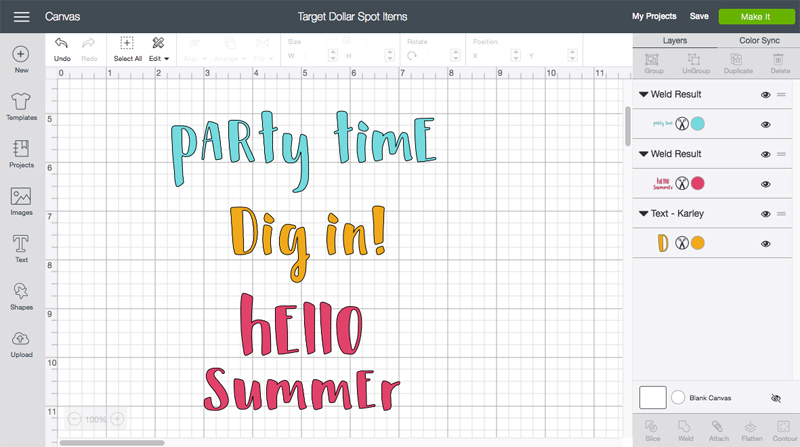
Task: Click the pink color swatch
Action: click(x=697, y=183)
